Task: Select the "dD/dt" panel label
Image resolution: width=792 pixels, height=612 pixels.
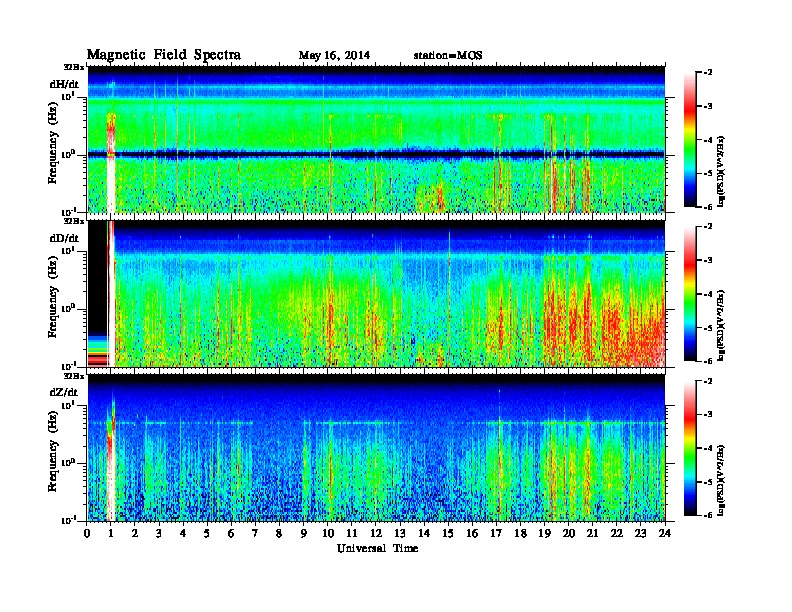Action: (64, 238)
